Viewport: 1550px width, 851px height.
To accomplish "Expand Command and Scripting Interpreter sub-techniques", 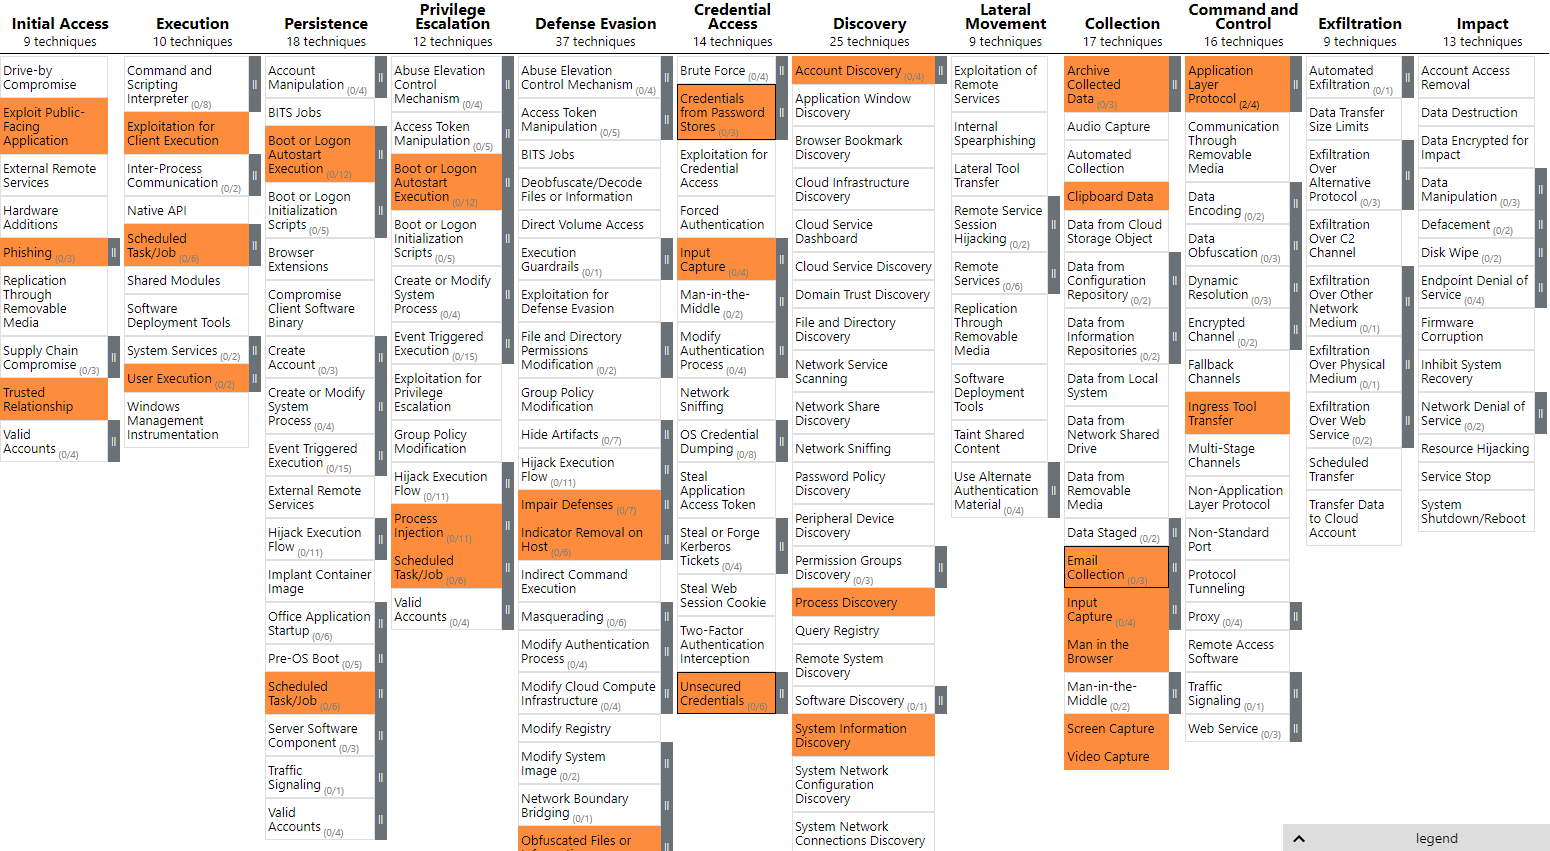I will tap(254, 84).
